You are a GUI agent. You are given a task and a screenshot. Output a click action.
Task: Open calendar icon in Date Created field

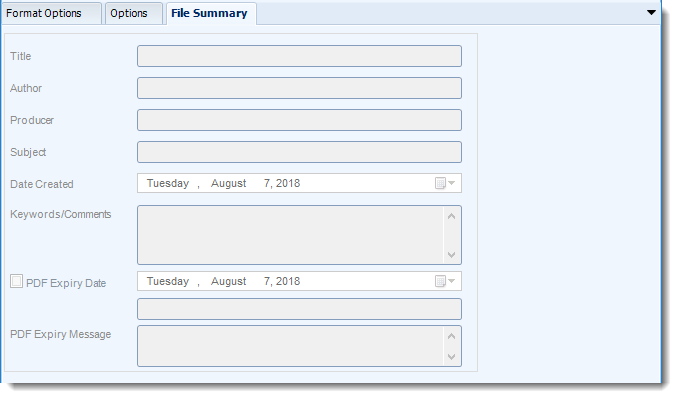click(445, 183)
